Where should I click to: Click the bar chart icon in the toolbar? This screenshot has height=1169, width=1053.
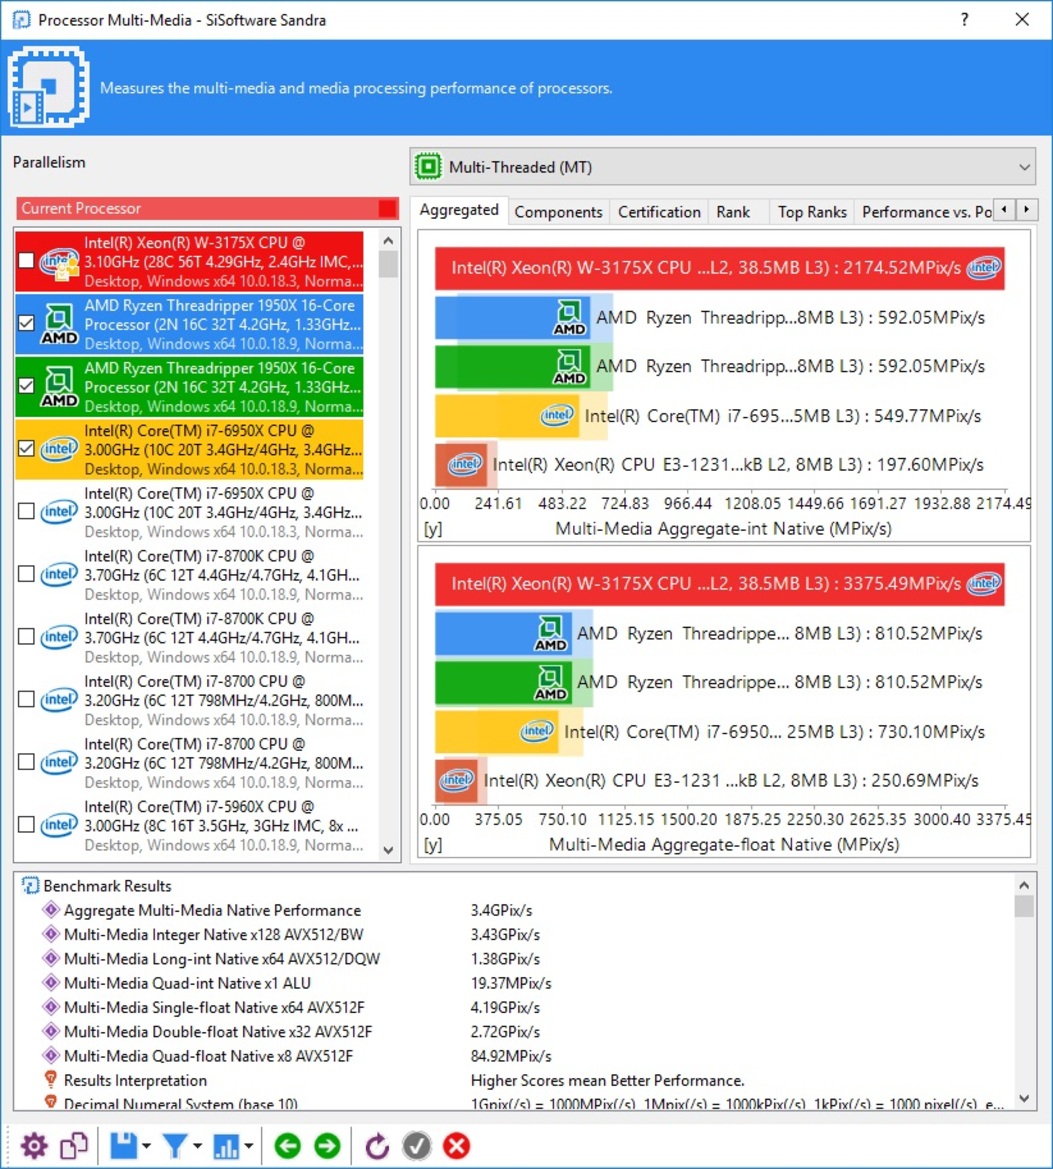[226, 1146]
